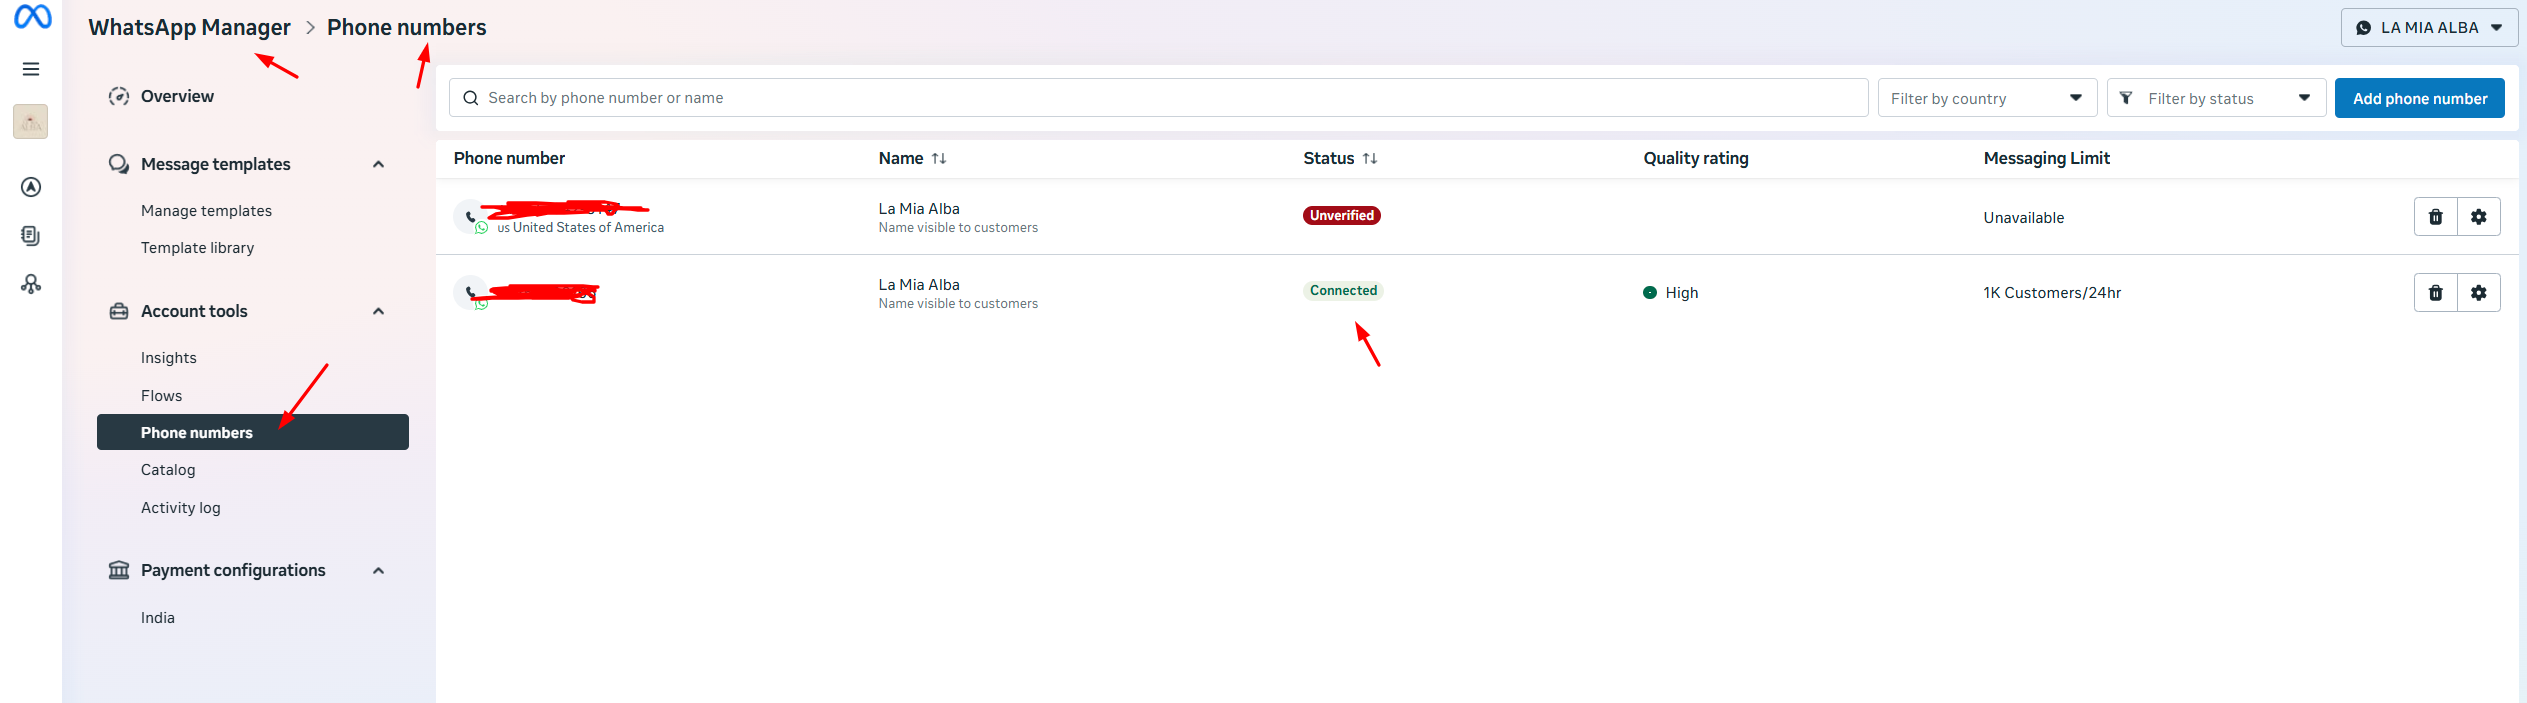Click the Unavailable messaging limit value

[x=2023, y=218]
